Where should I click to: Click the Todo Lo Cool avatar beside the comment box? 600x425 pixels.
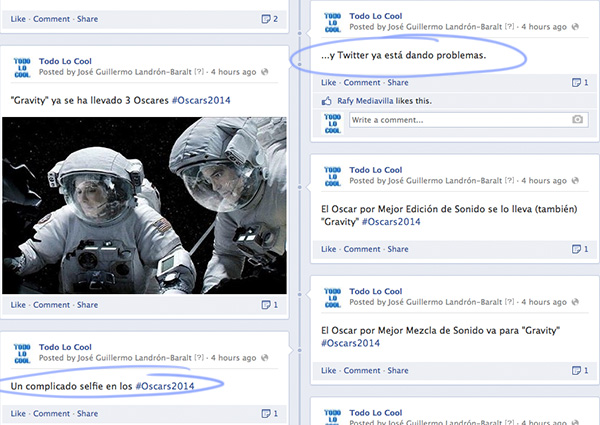coord(333,123)
